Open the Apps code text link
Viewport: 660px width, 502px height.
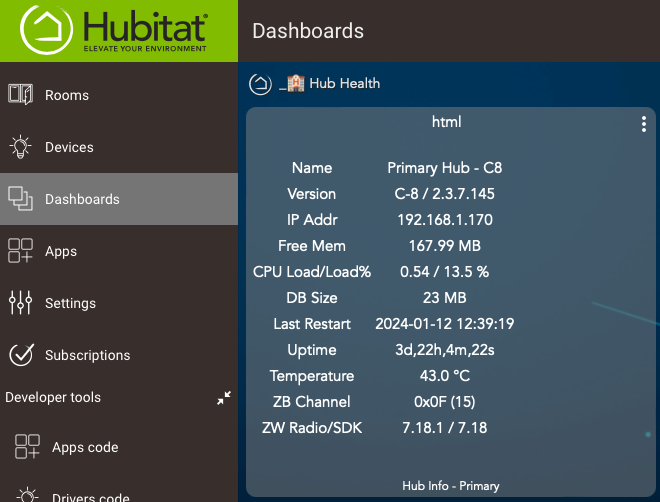85,447
